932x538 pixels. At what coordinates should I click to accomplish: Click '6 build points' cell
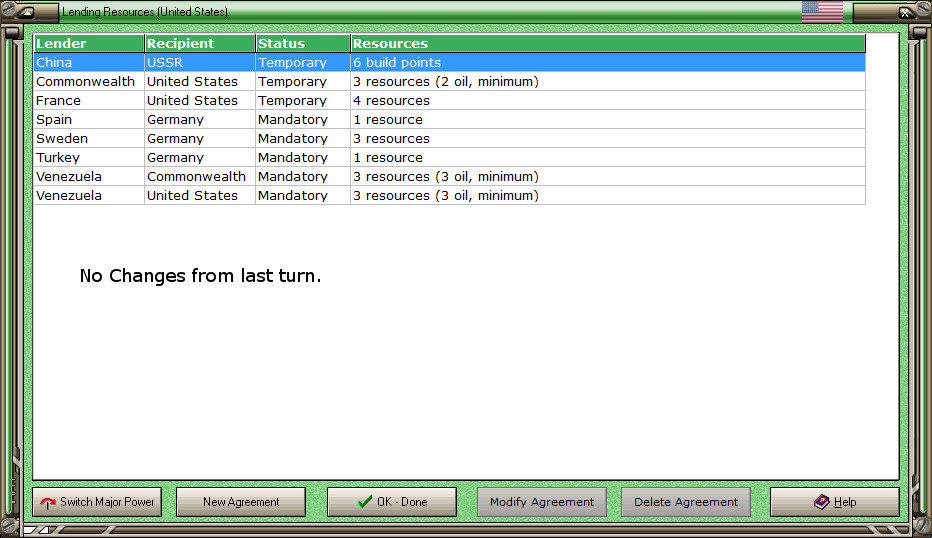click(x=607, y=62)
